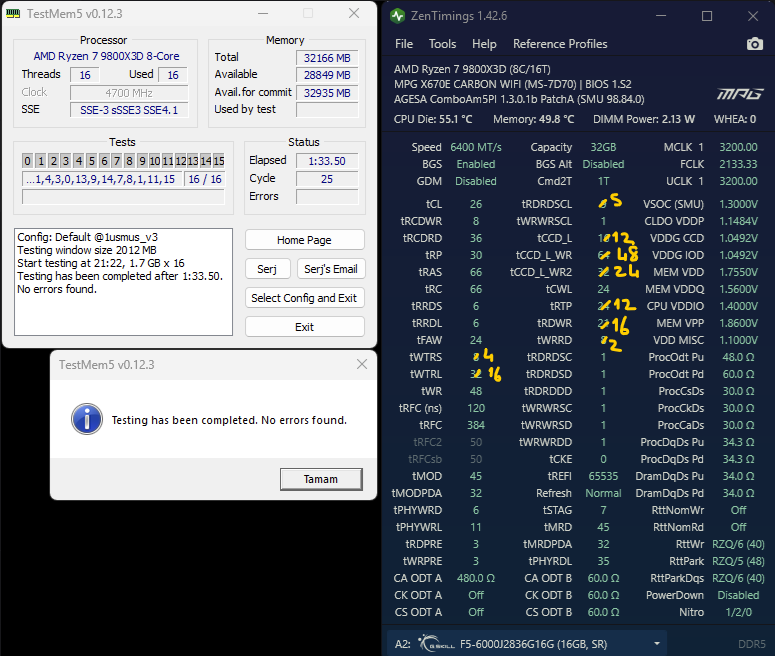
Task: Click the VSOC (SMU) value 1.3000V
Action: click(x=738, y=204)
